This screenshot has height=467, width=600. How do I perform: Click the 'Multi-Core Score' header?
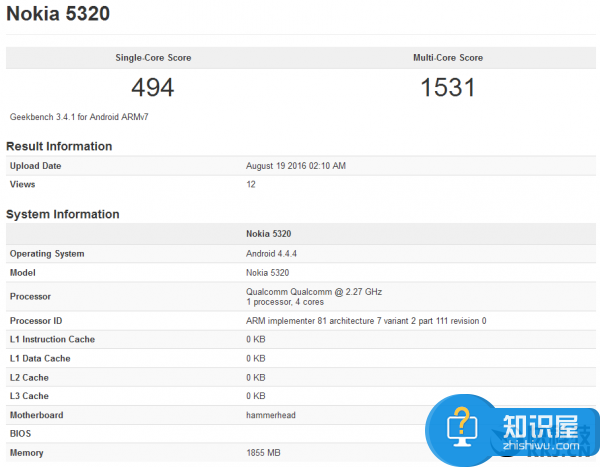(448, 58)
